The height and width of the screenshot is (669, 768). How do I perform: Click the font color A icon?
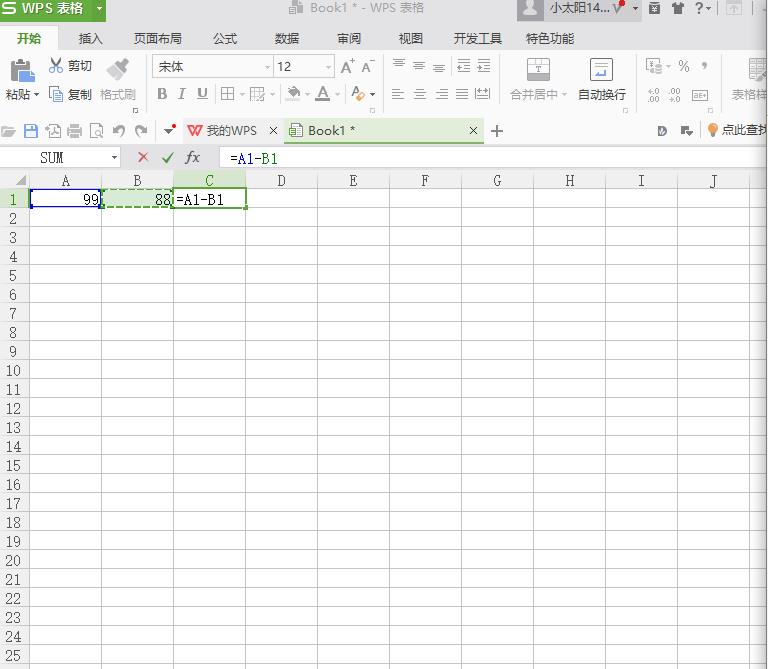(x=322, y=93)
